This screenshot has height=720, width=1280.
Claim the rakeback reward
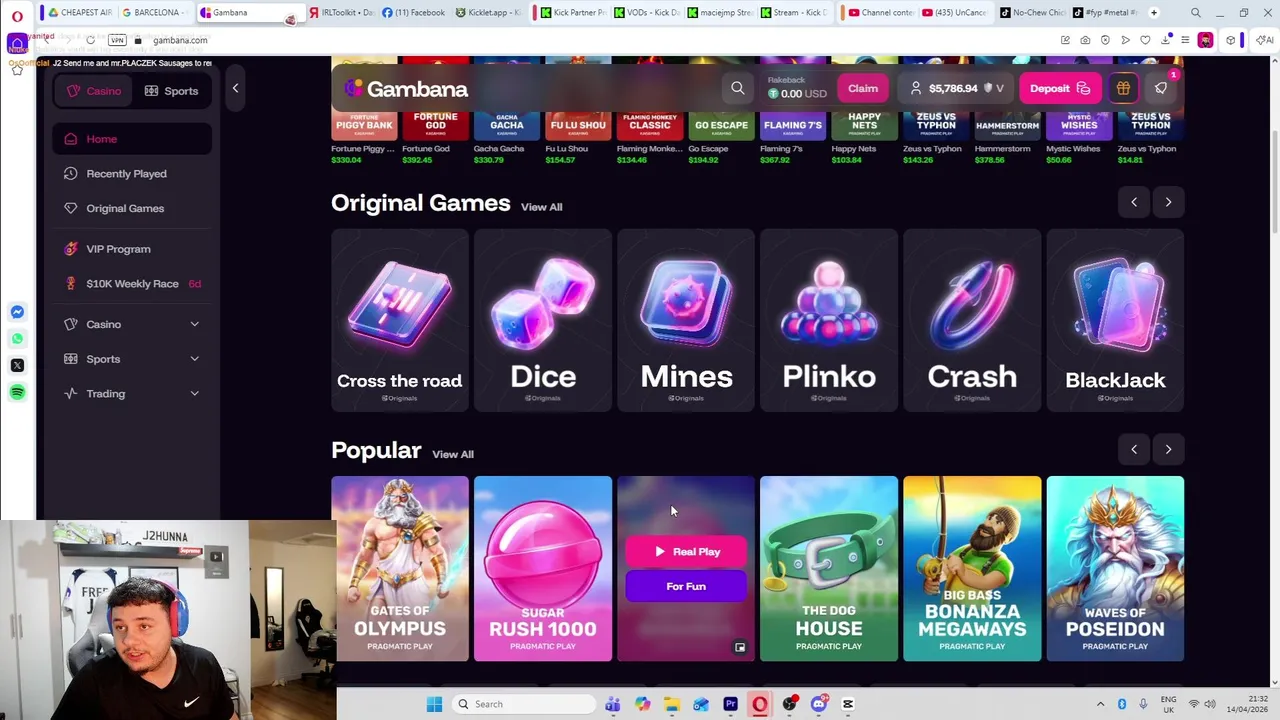[x=863, y=88]
